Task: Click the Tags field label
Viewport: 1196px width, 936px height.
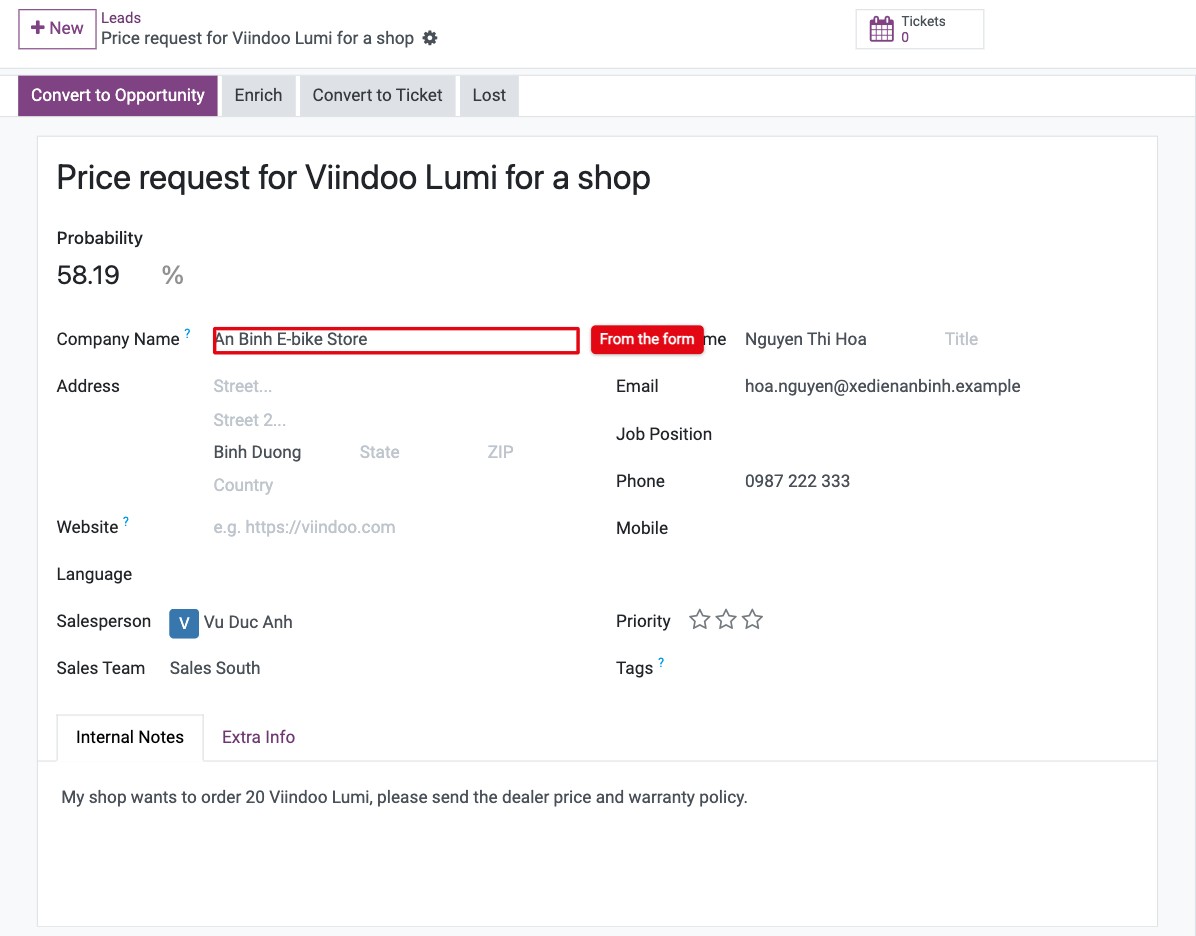Action: (634, 668)
